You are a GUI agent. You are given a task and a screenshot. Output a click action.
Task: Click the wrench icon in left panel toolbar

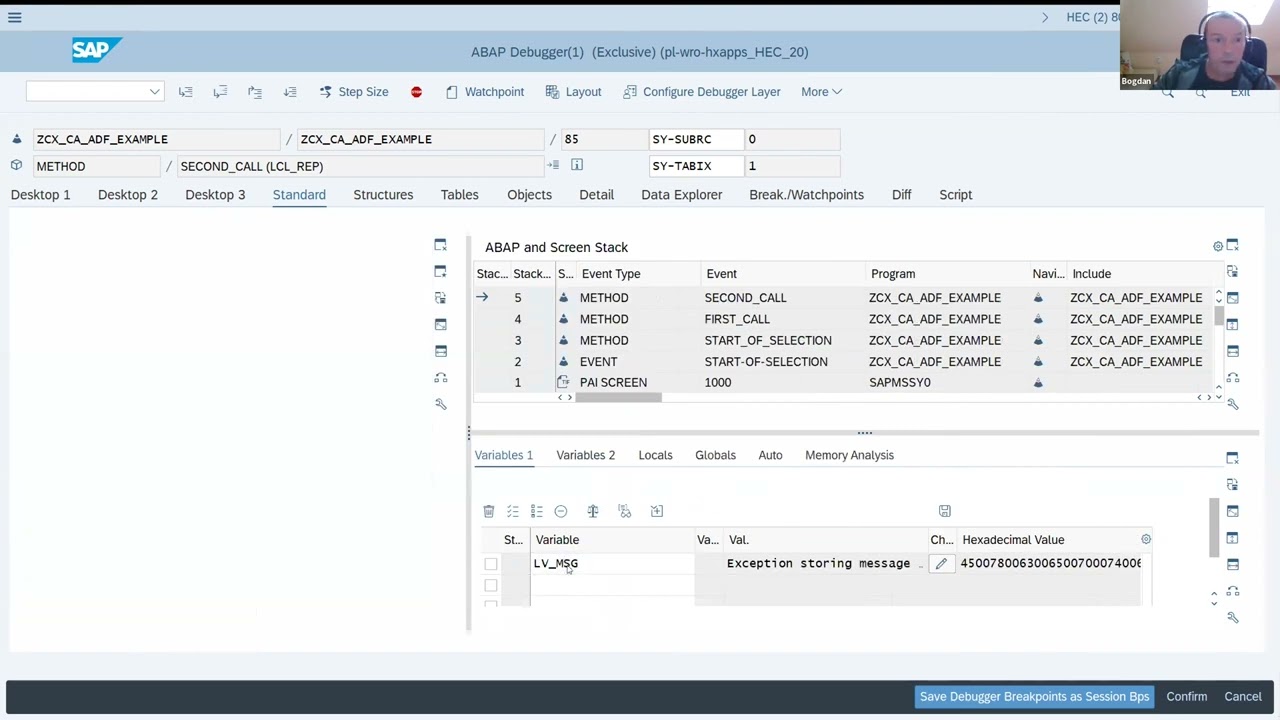click(440, 404)
